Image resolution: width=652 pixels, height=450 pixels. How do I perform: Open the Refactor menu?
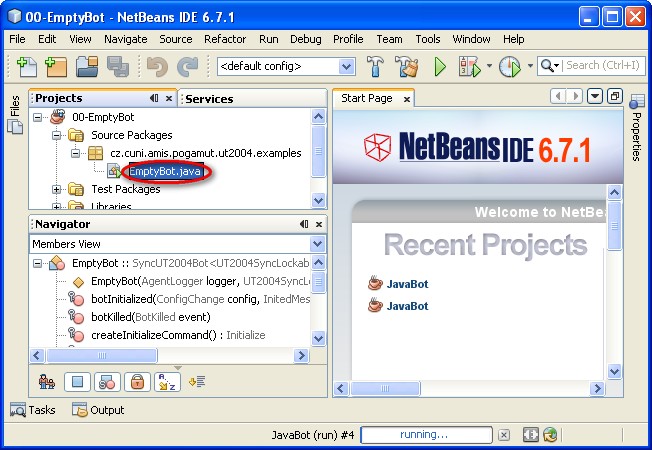coord(225,39)
